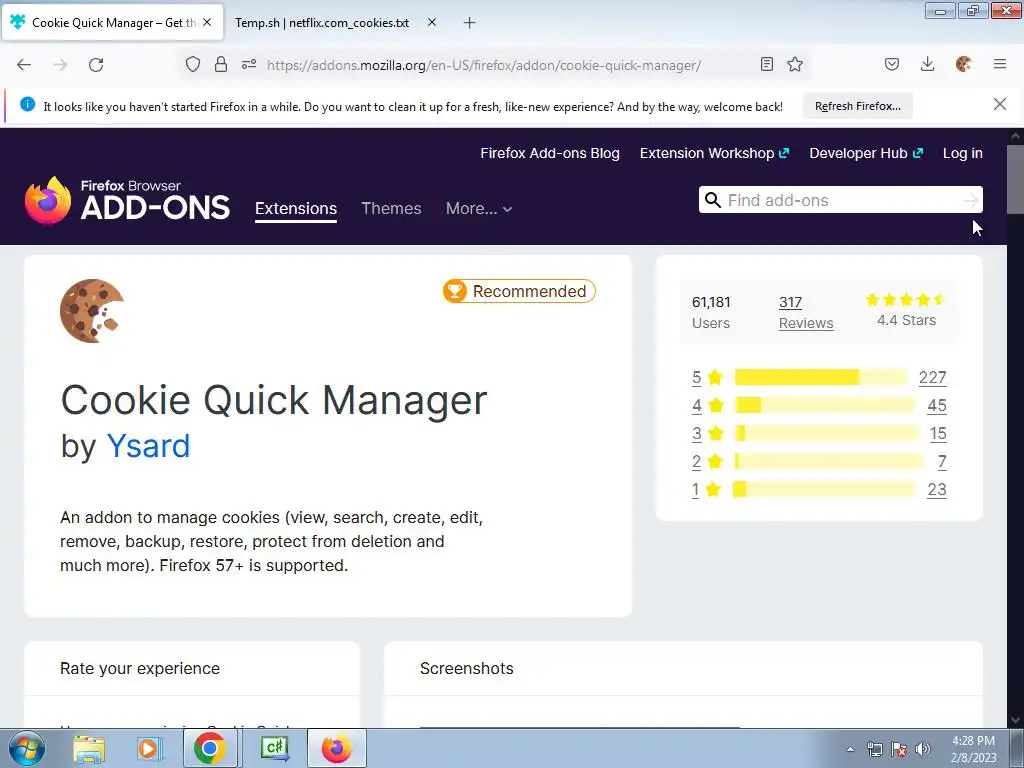The width and height of the screenshot is (1024, 768).
Task: Filter reviews by 1 star rating bar
Action: point(824,489)
